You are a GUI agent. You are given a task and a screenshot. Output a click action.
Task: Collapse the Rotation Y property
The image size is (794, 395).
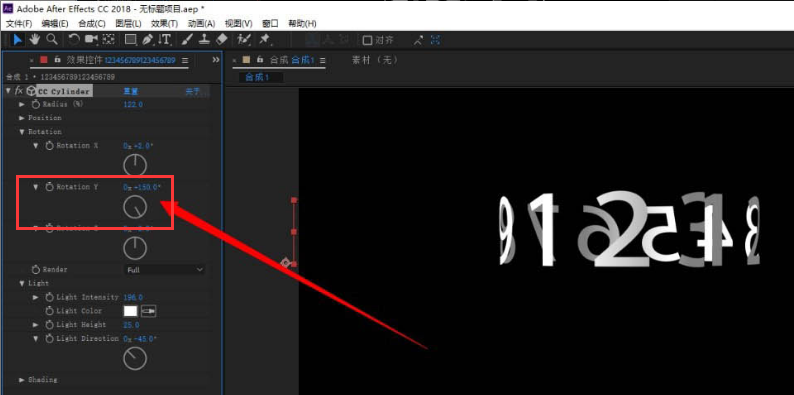(x=35, y=187)
